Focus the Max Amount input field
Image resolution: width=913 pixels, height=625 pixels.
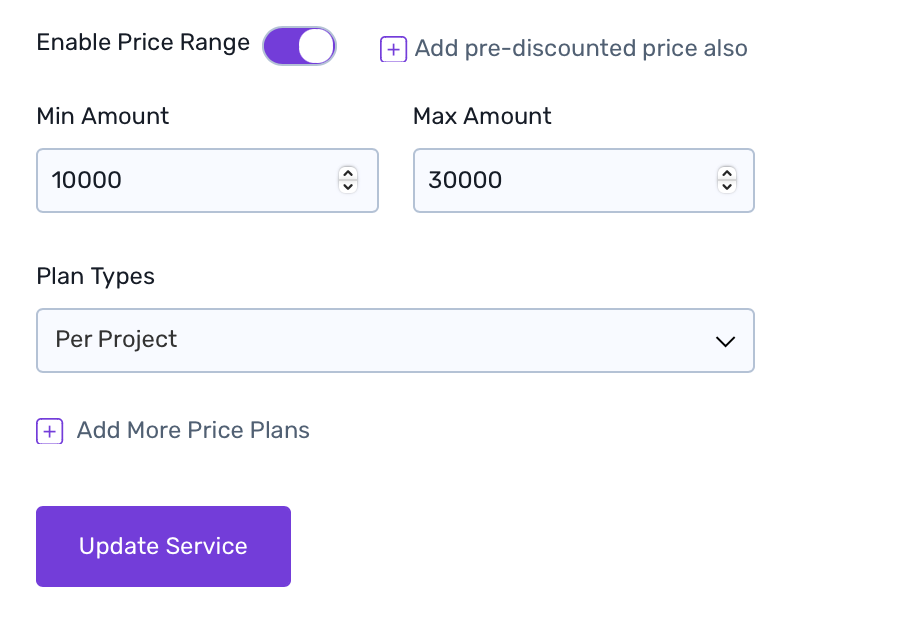[x=566, y=181]
